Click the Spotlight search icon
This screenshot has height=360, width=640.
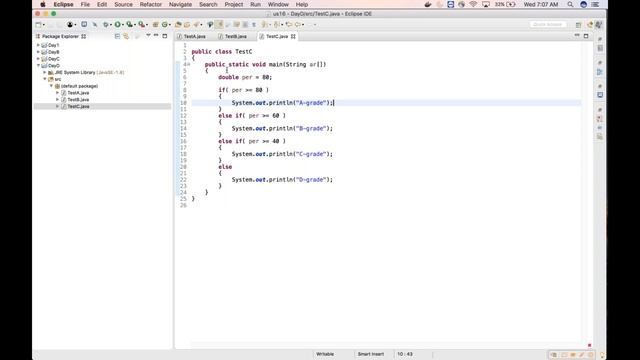tap(570, 4)
